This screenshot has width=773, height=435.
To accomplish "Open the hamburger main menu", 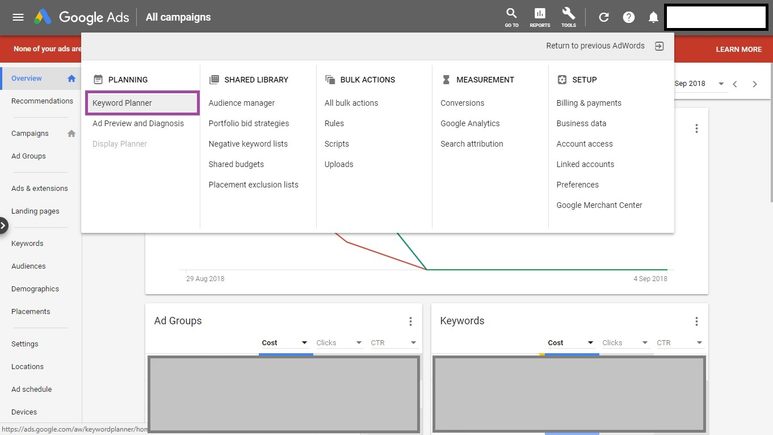I will tap(18, 17).
